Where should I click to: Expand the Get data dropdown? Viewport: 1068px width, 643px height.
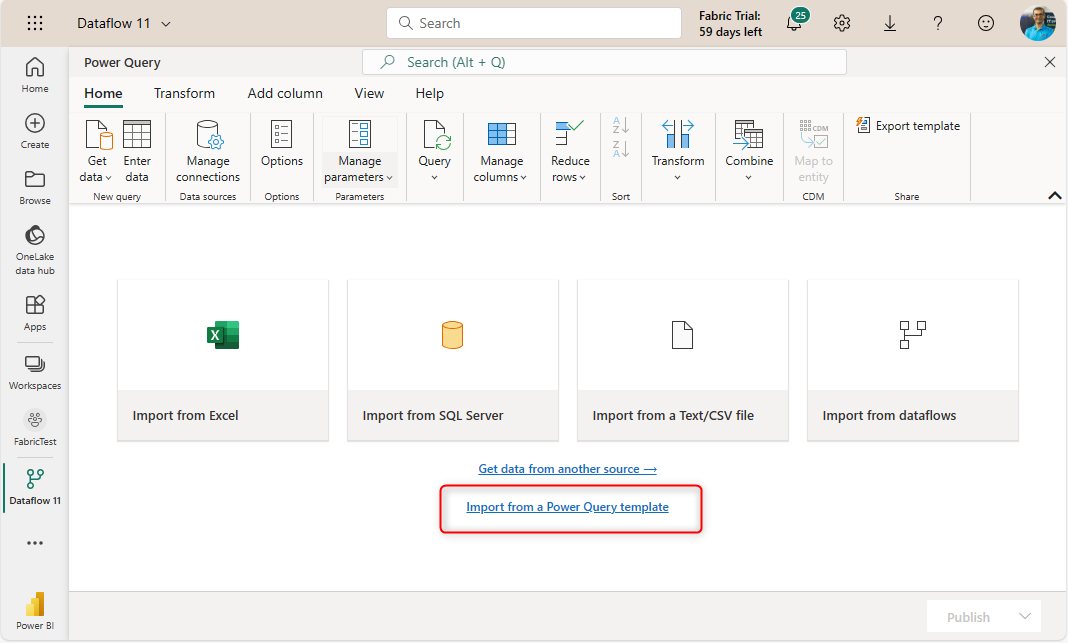pyautogui.click(x=97, y=177)
